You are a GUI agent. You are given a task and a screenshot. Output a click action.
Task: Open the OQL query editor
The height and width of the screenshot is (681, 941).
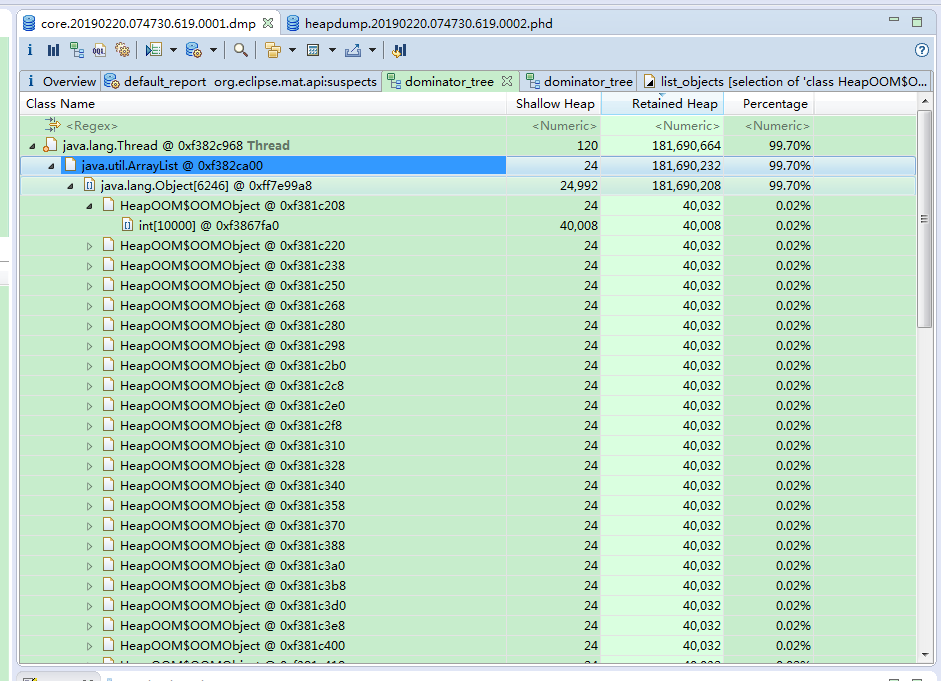[x=99, y=50]
